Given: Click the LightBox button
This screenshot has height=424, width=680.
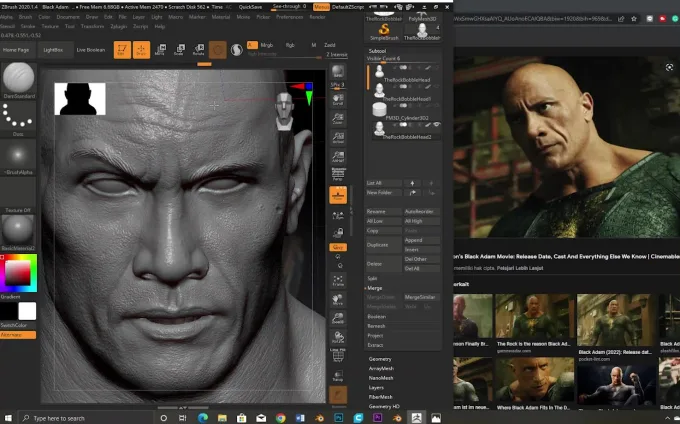Looking at the screenshot, I should click(53, 50).
